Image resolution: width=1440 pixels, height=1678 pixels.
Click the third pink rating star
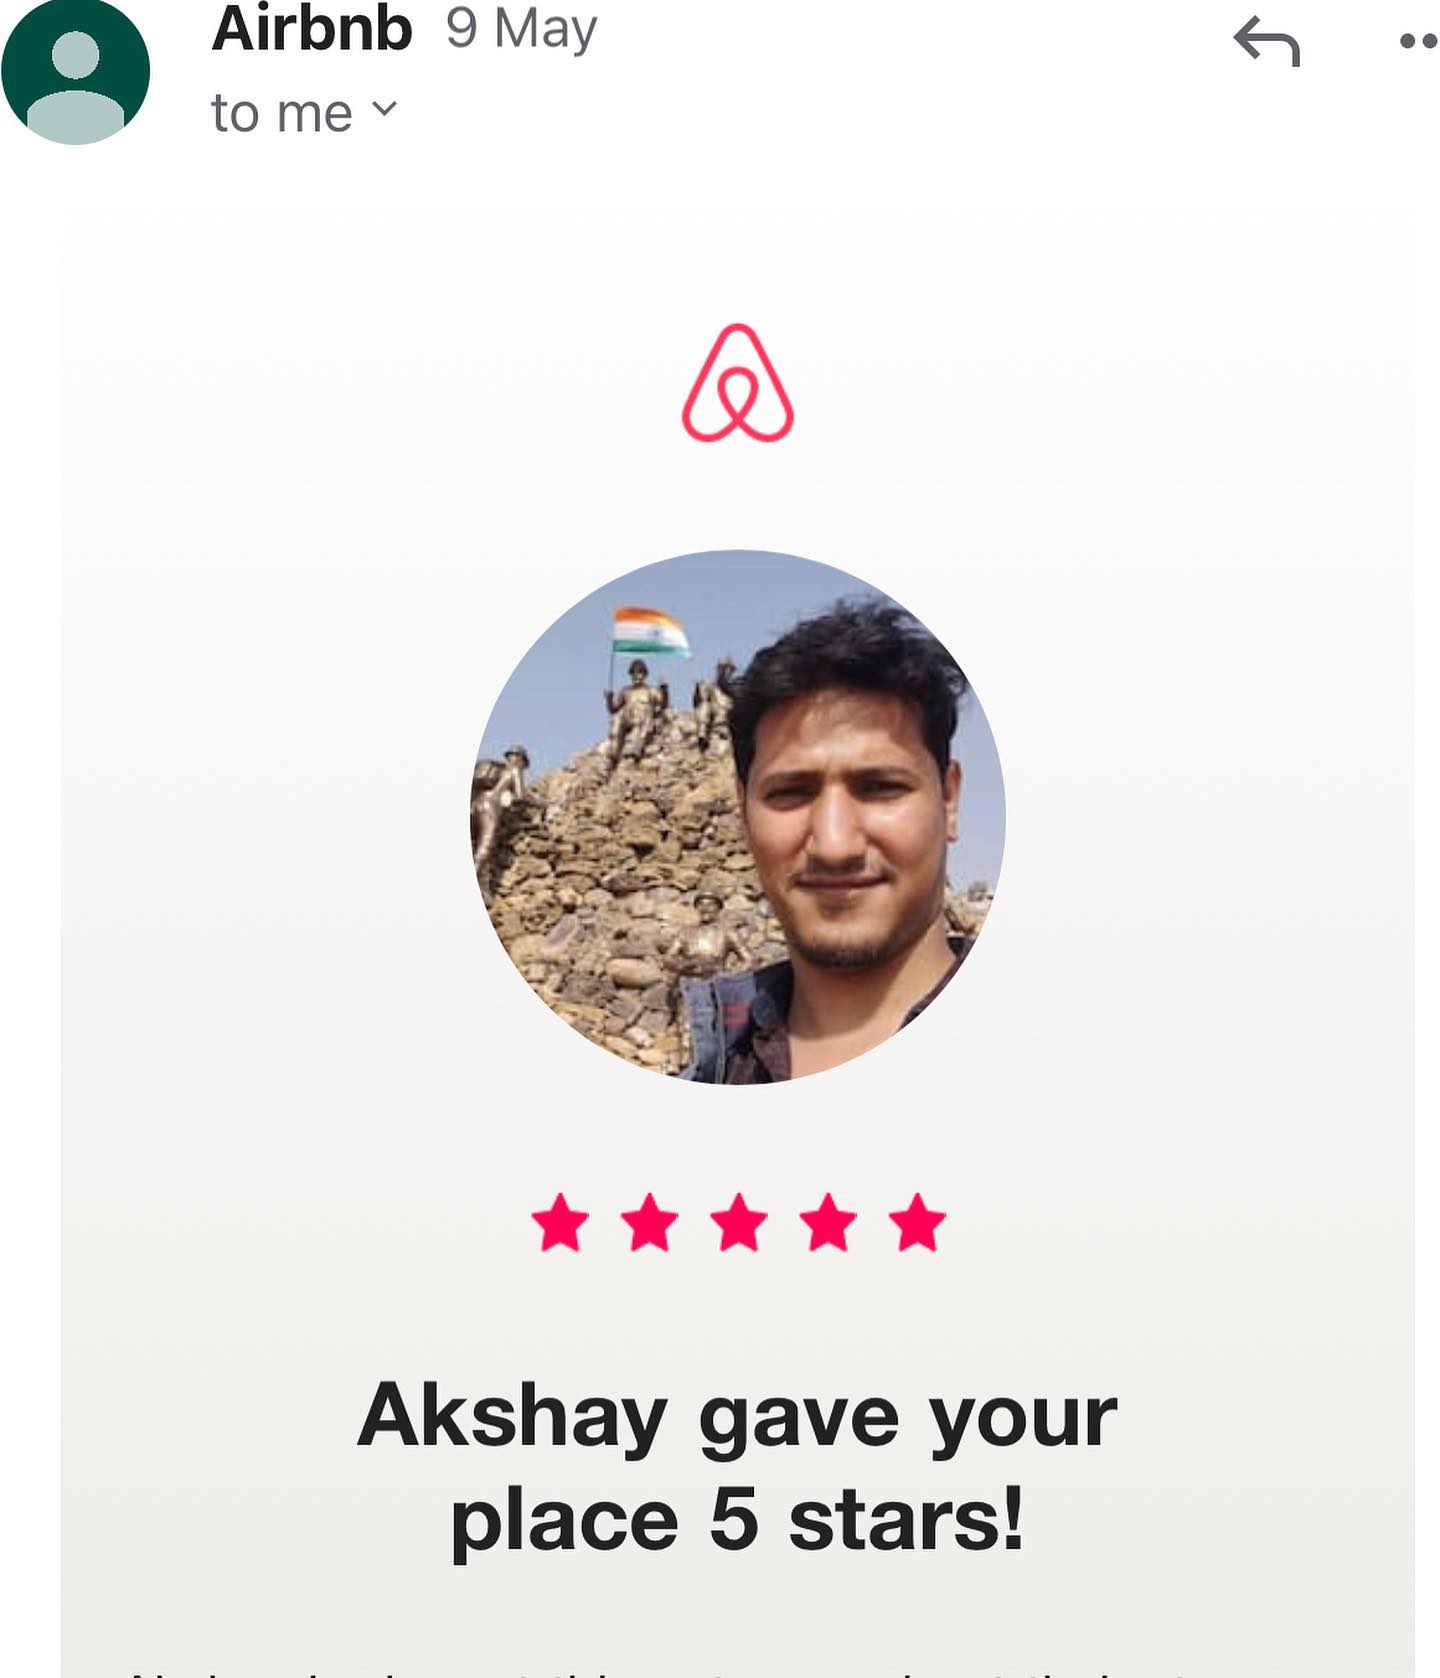pos(738,1222)
